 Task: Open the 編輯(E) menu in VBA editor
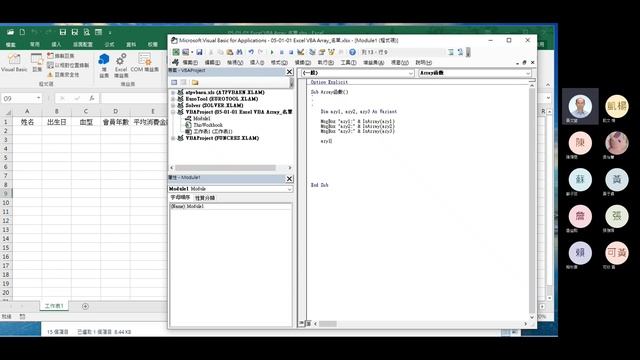[x=212, y=62]
